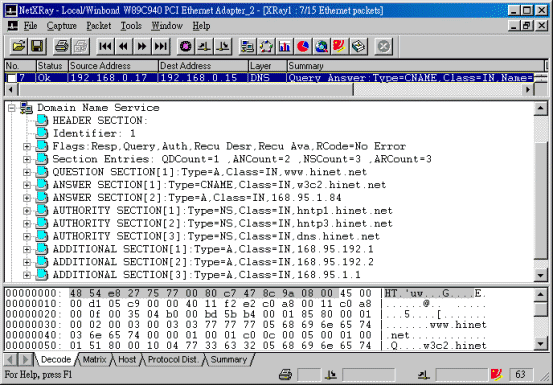The image size is (553, 385).
Task: Click the toolbar icon with arrow pointing up-right
Action: click(x=204, y=46)
